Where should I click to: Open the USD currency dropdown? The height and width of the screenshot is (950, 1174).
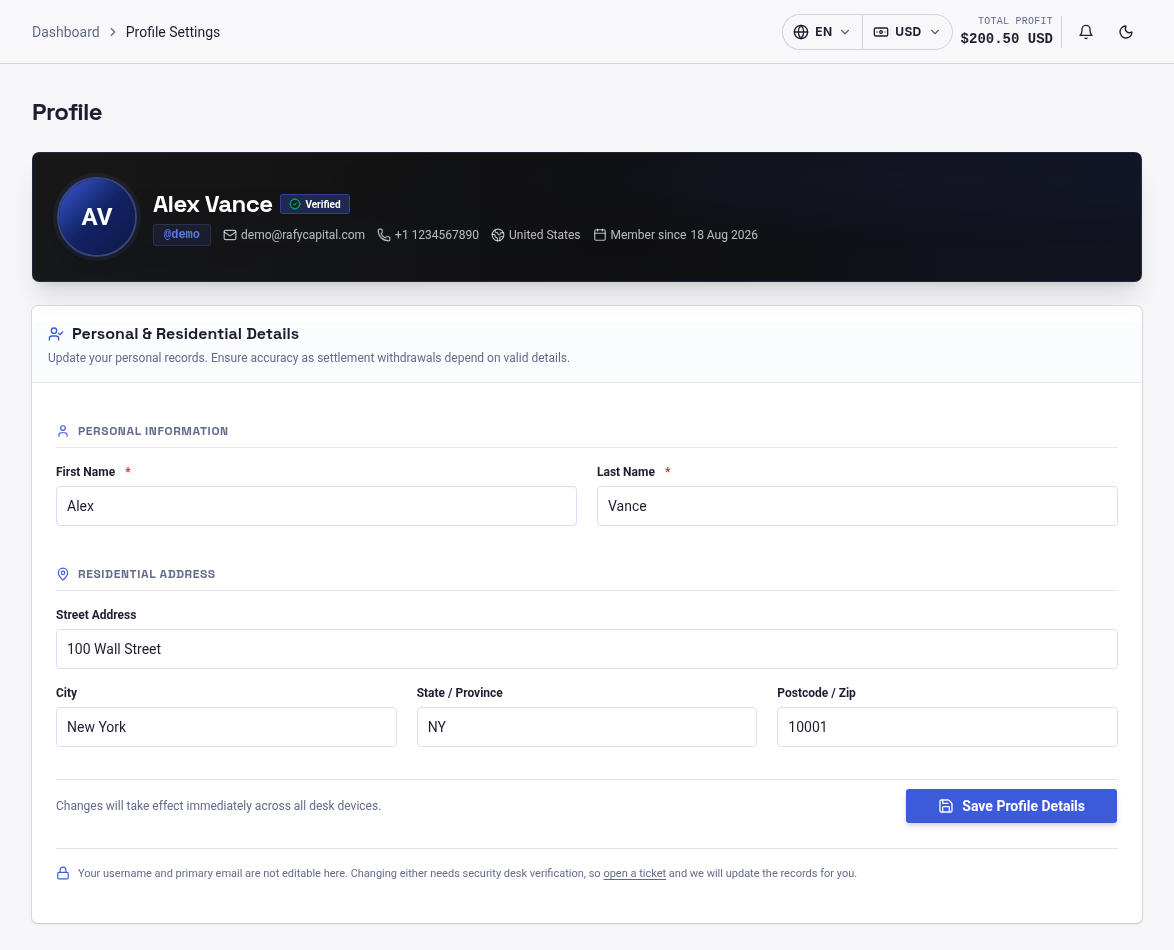907,31
